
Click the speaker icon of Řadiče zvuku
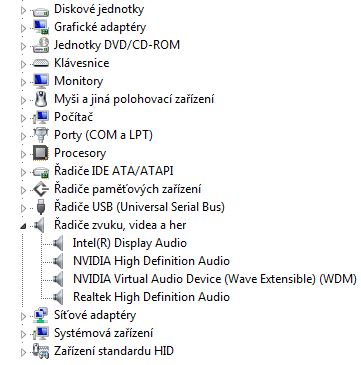[x=40, y=226]
